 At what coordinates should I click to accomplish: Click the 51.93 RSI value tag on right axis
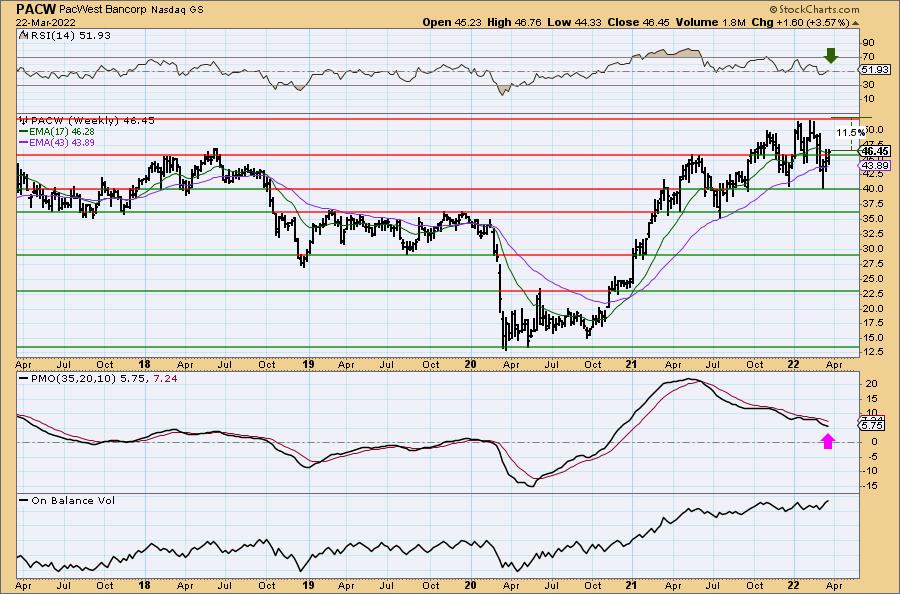tap(874, 69)
